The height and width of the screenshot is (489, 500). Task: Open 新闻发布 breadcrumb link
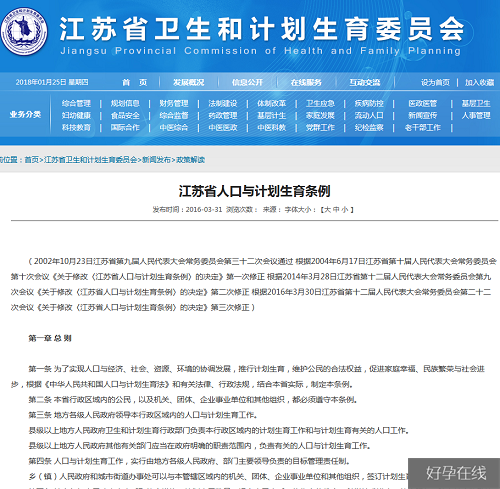pos(156,160)
